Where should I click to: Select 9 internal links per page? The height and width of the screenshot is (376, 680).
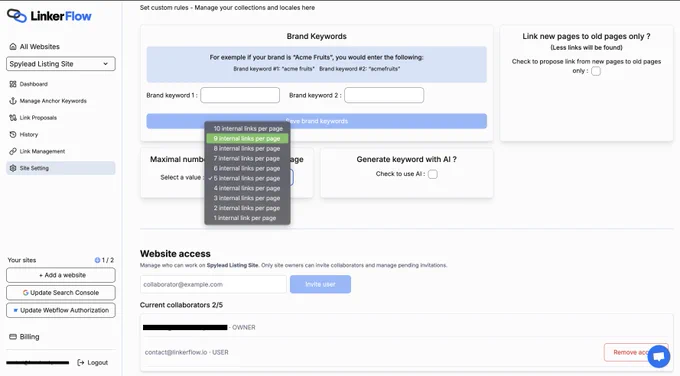247,138
